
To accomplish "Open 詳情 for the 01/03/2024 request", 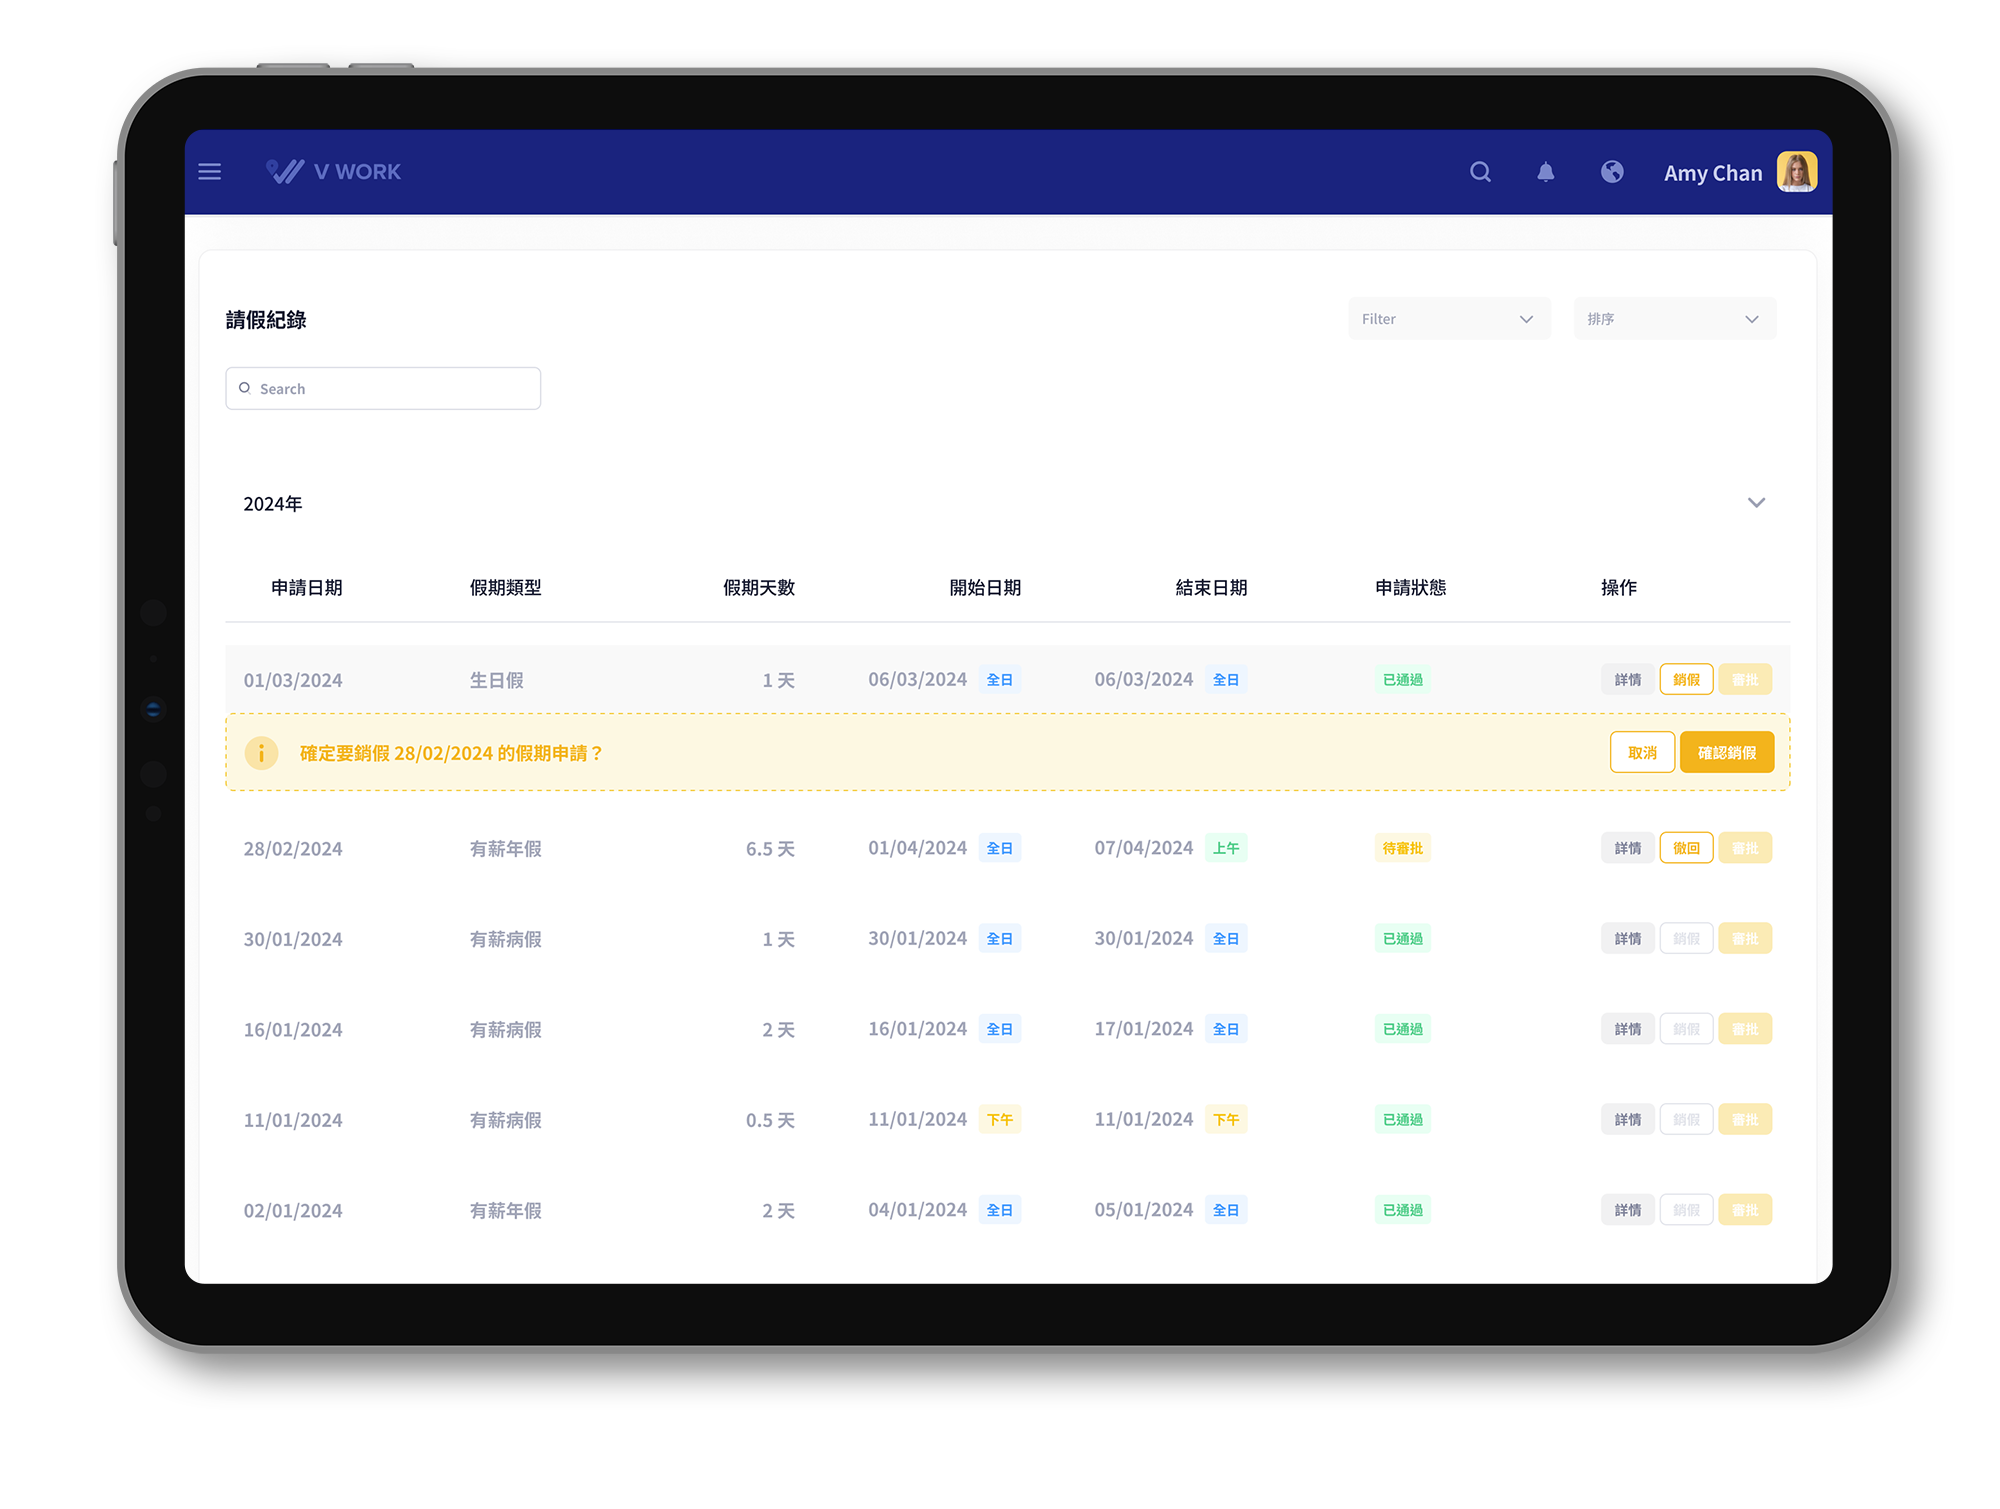I will click(1627, 680).
